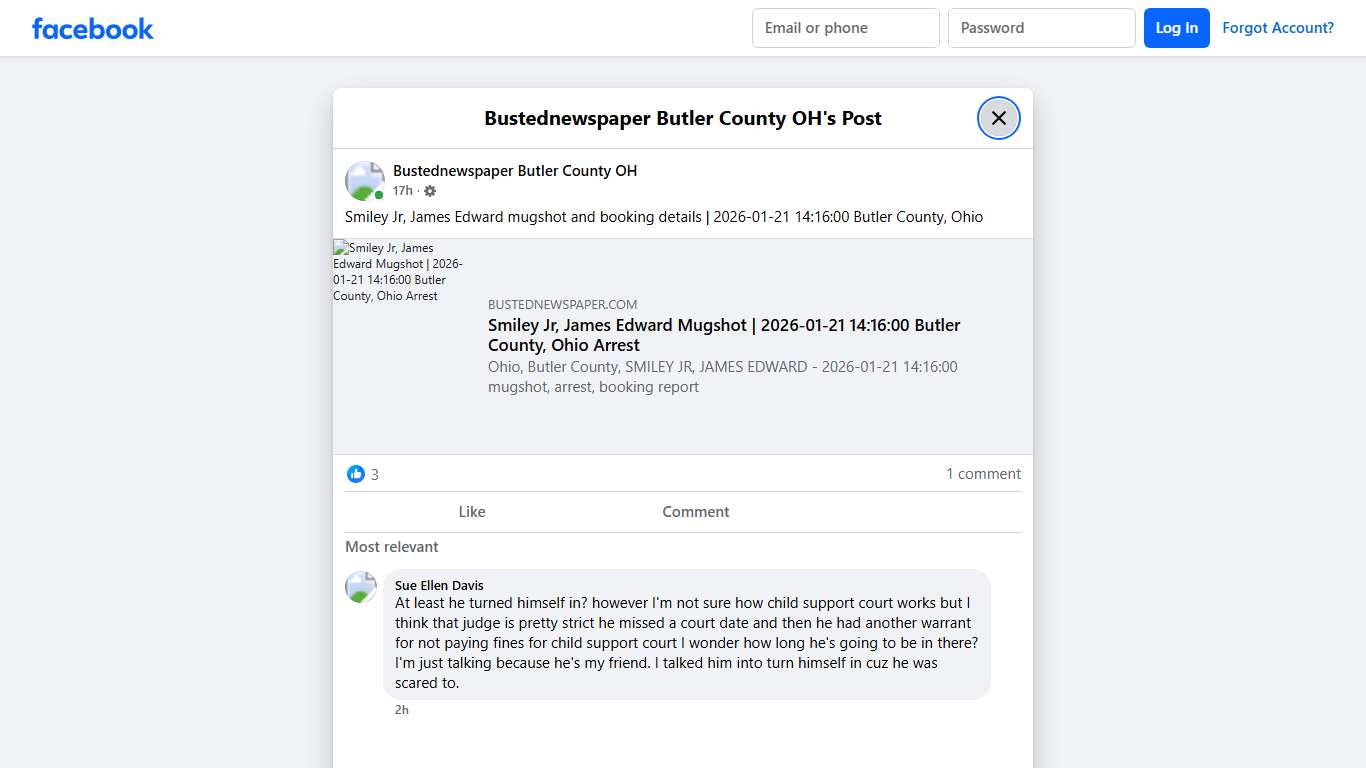Click the blue thumbs-up reactions icon
Screen dimensions: 1366x768
[356, 473]
